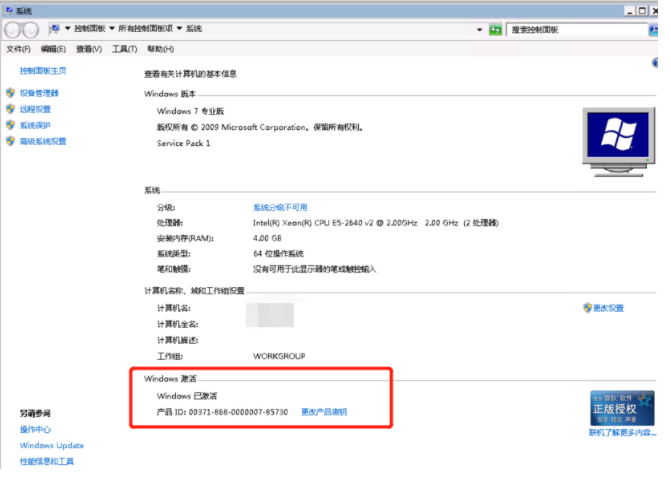
Task: Open 高级系统设置 link
Action: (x=43, y=141)
